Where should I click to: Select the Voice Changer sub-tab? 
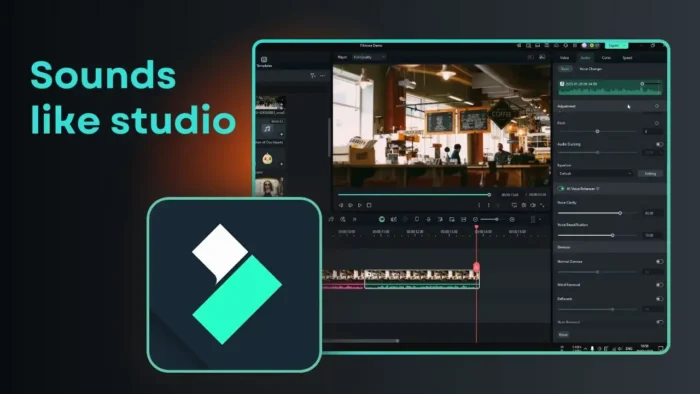[x=590, y=69]
